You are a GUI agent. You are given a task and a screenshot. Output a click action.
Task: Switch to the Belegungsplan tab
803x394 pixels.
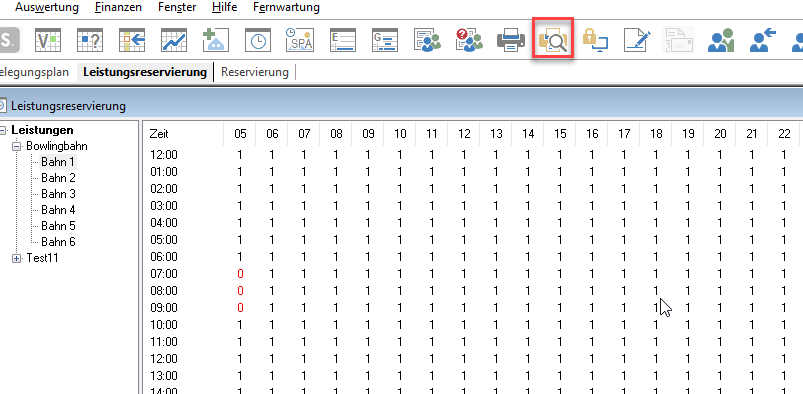34,72
